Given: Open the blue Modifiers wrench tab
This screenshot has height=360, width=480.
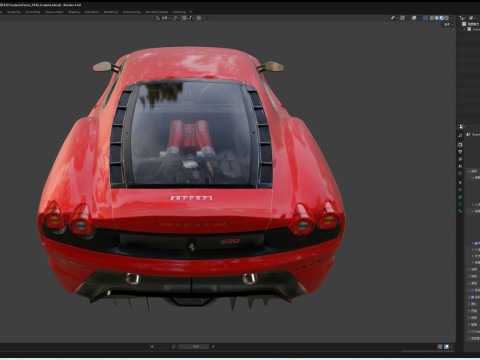Looking at the screenshot, I should (x=460, y=190).
